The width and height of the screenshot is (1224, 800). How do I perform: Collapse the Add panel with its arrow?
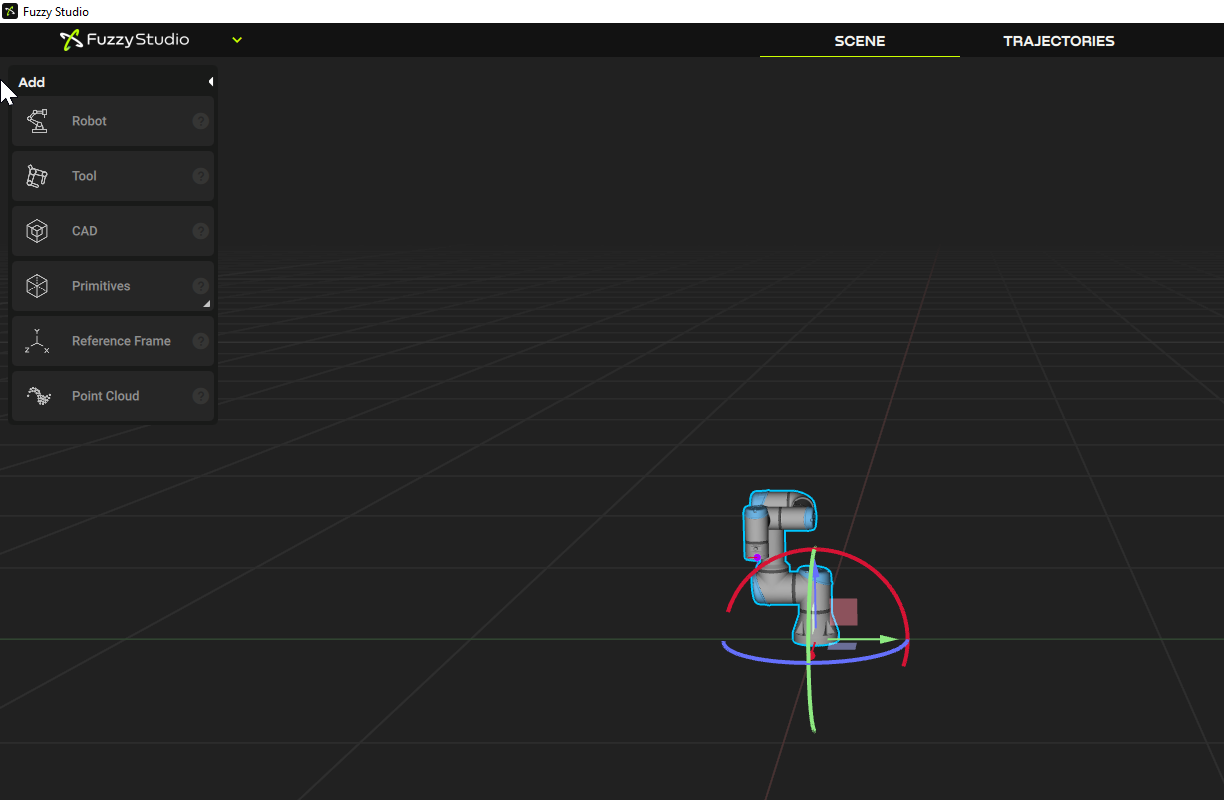pos(210,81)
